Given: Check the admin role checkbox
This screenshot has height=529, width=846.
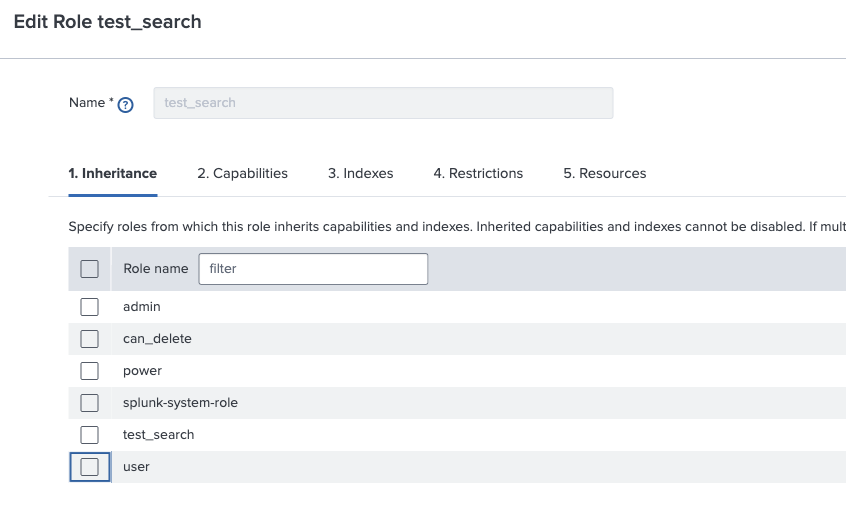Looking at the screenshot, I should (x=90, y=307).
